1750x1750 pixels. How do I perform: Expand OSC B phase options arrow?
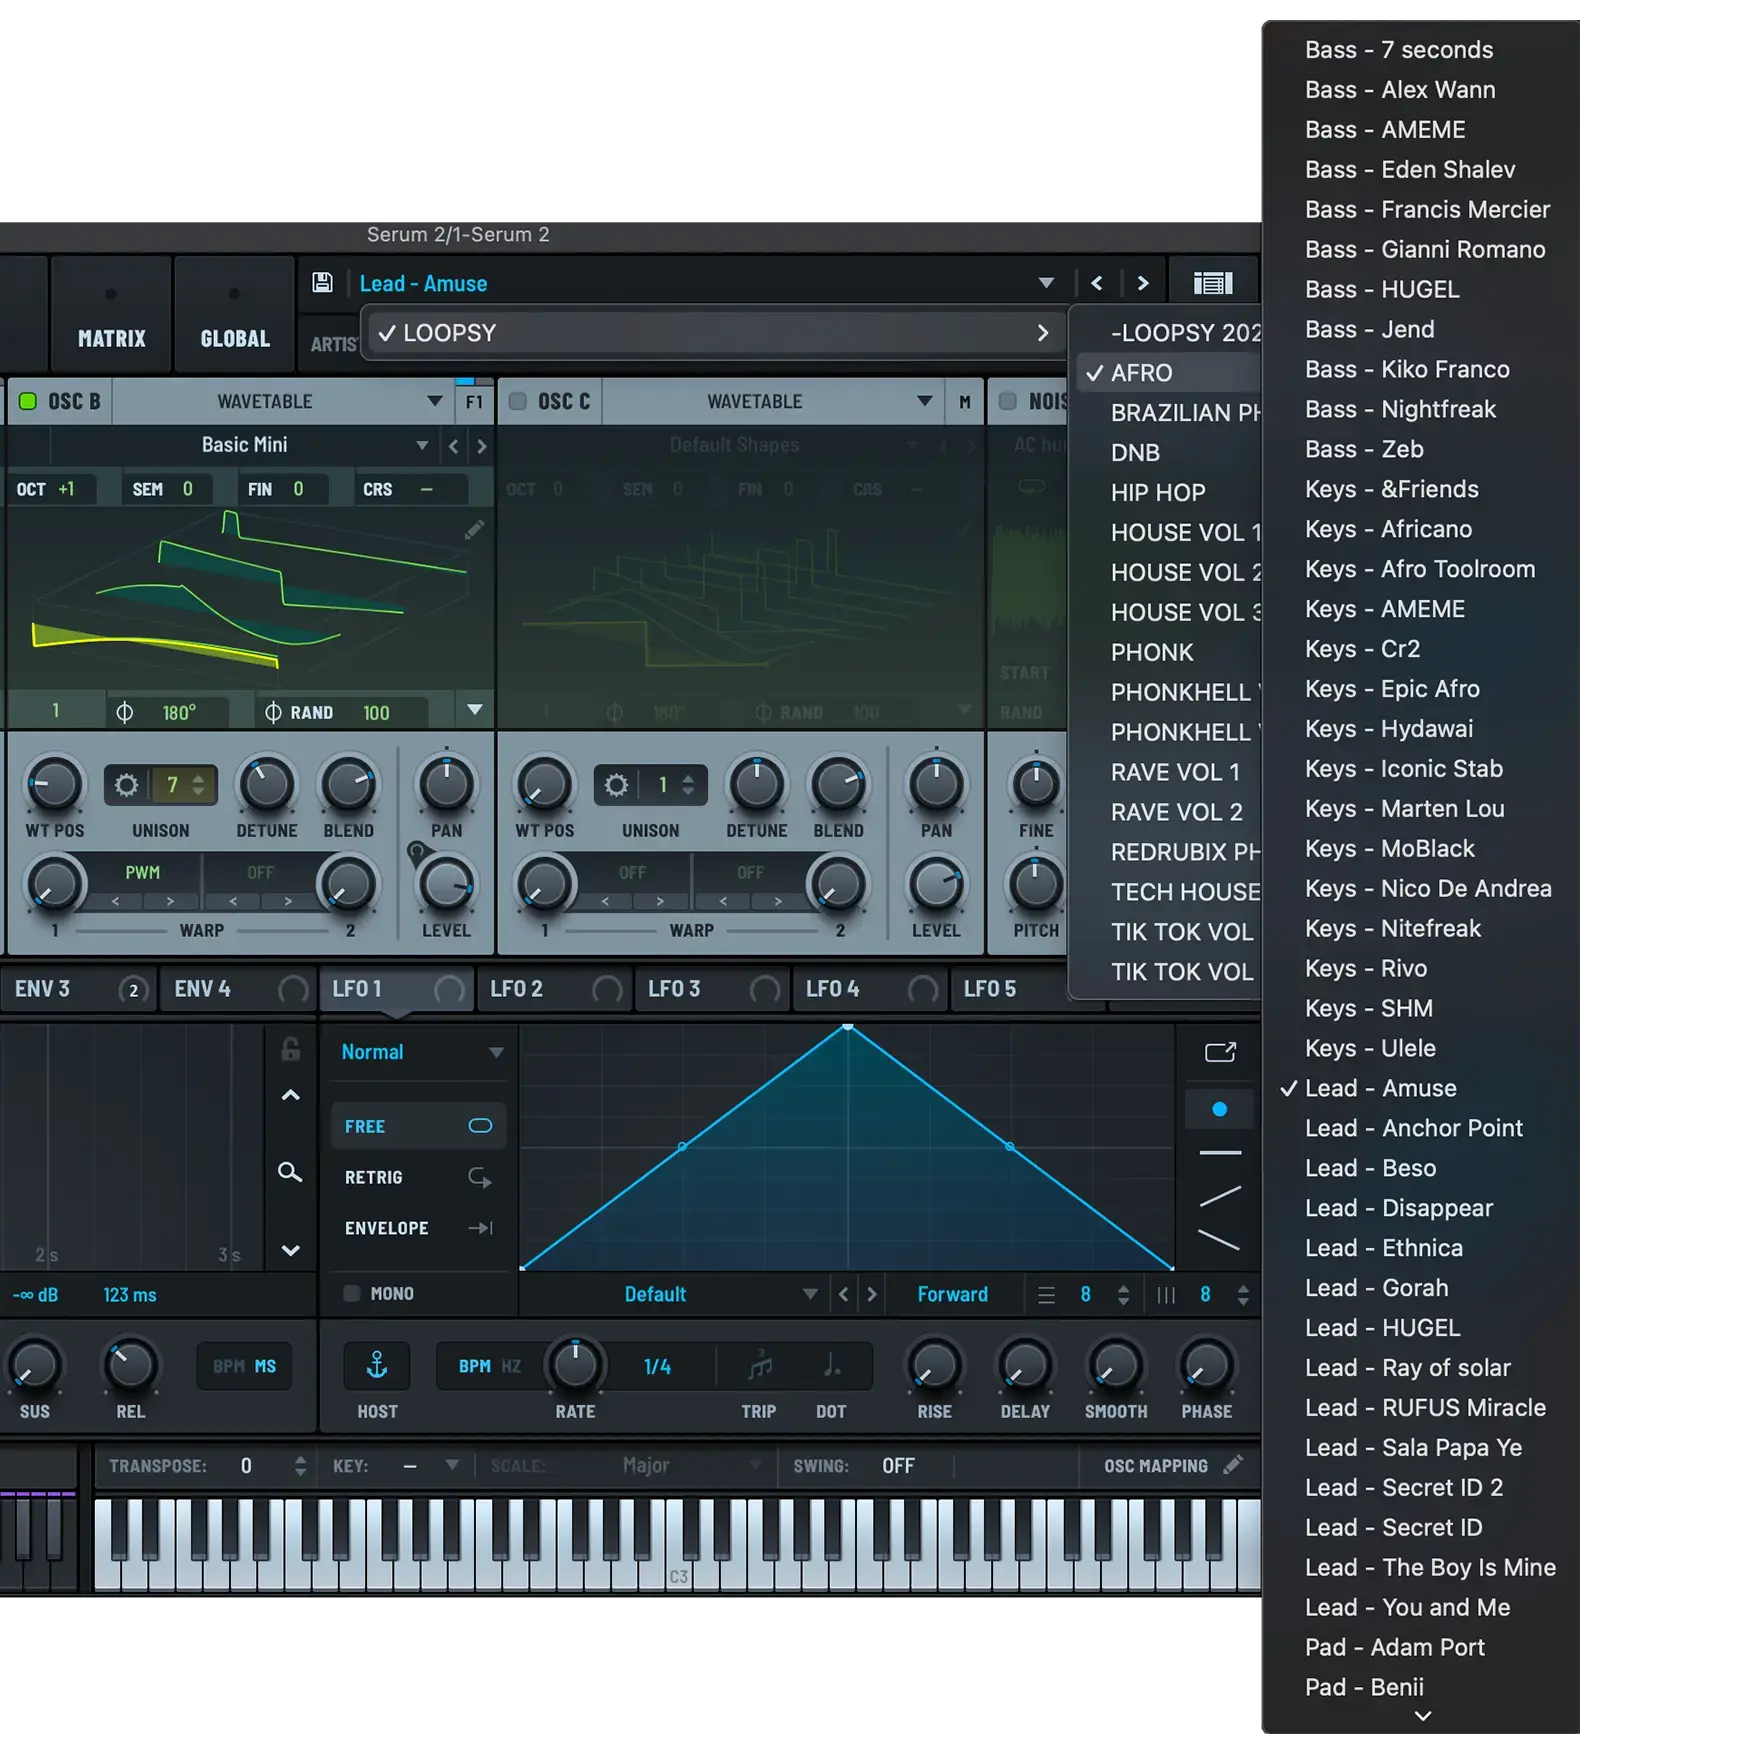(x=475, y=710)
